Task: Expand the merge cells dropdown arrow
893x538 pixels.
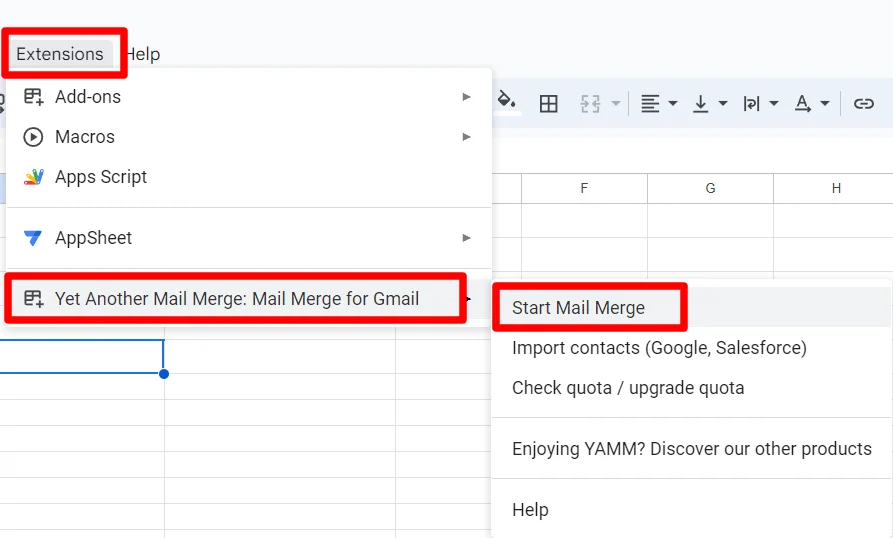Action: tap(616, 104)
